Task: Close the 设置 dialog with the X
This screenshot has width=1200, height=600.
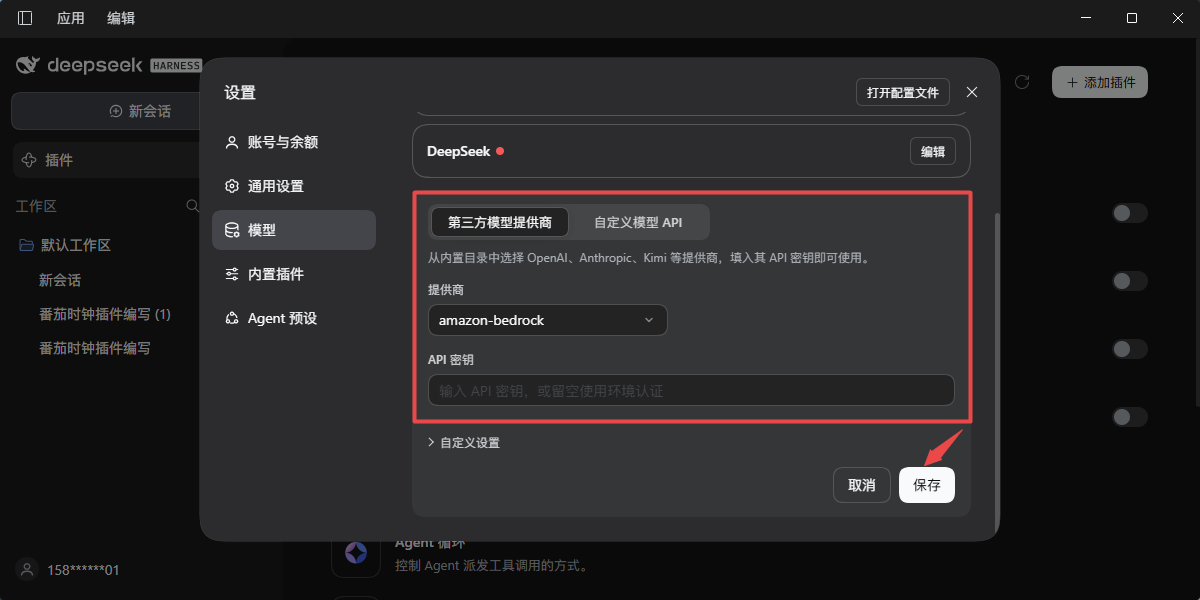Action: point(972,92)
